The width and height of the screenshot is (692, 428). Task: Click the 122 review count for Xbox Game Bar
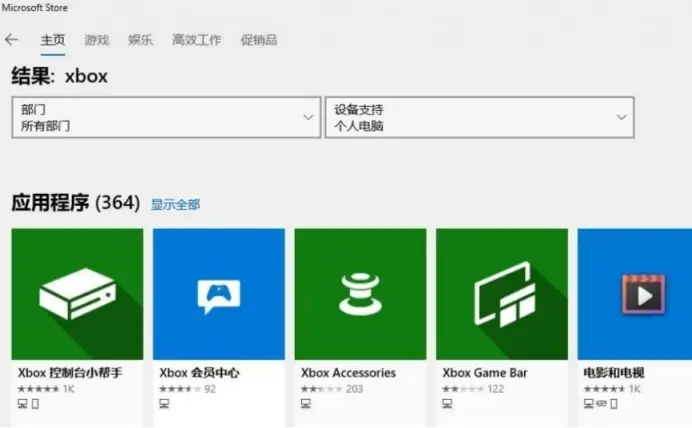point(496,389)
